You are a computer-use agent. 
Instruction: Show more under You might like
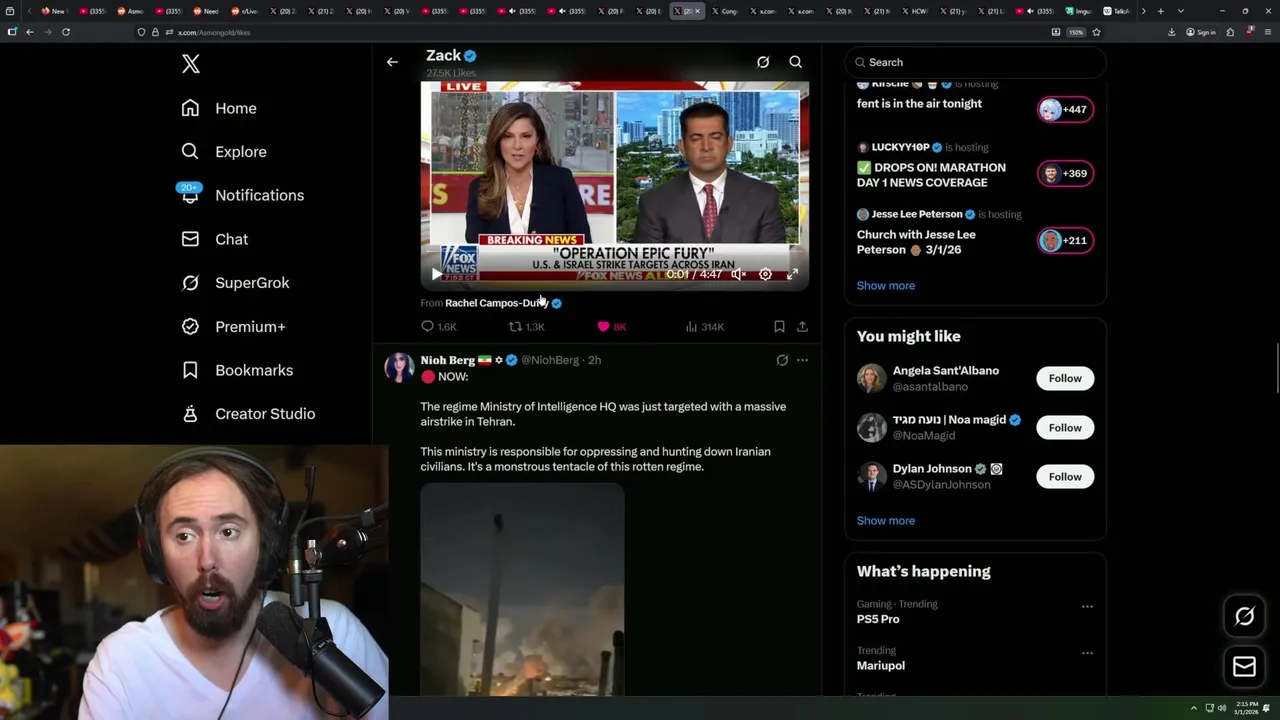pyautogui.click(x=886, y=521)
